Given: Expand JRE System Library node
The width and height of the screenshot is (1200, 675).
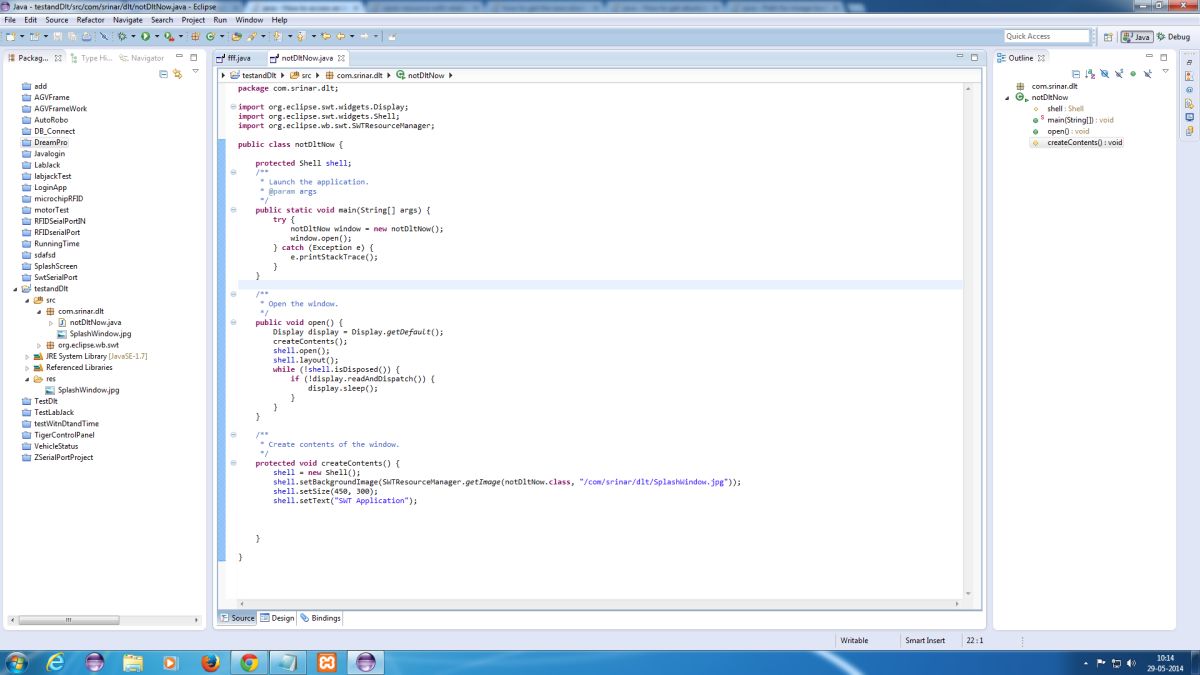Looking at the screenshot, I should coord(27,356).
